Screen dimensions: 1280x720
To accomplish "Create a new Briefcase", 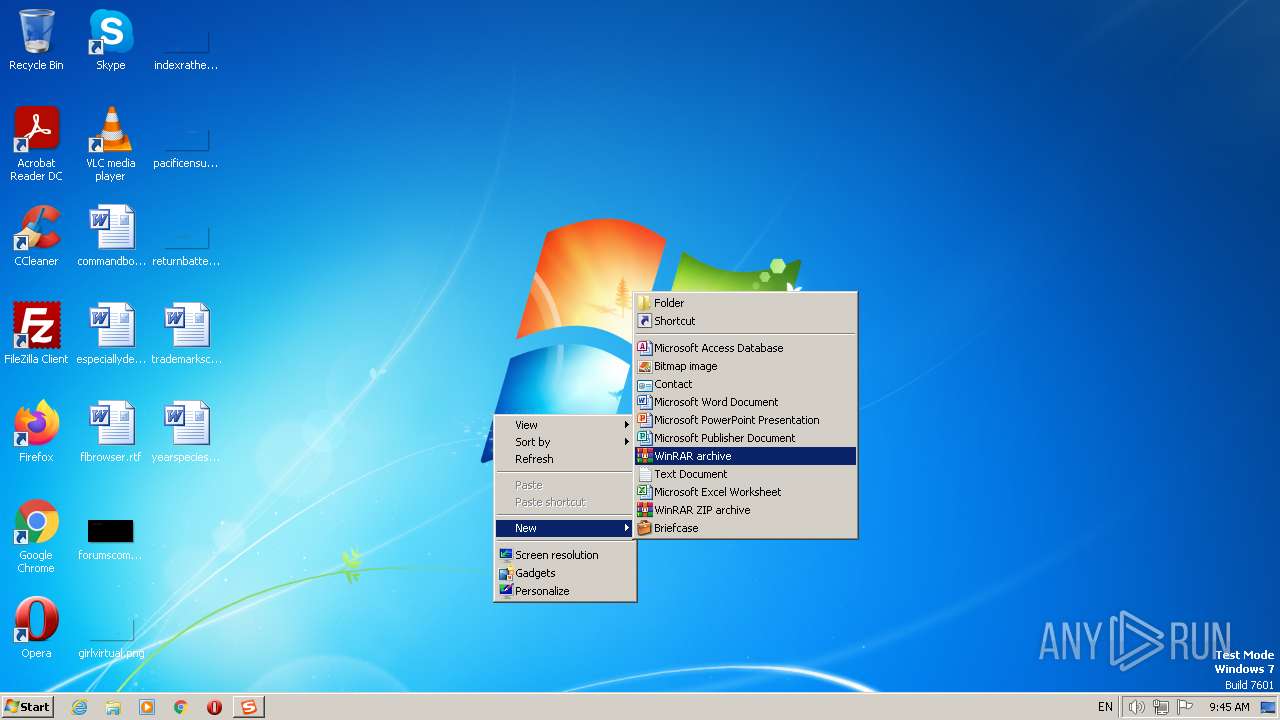I will click(746, 528).
